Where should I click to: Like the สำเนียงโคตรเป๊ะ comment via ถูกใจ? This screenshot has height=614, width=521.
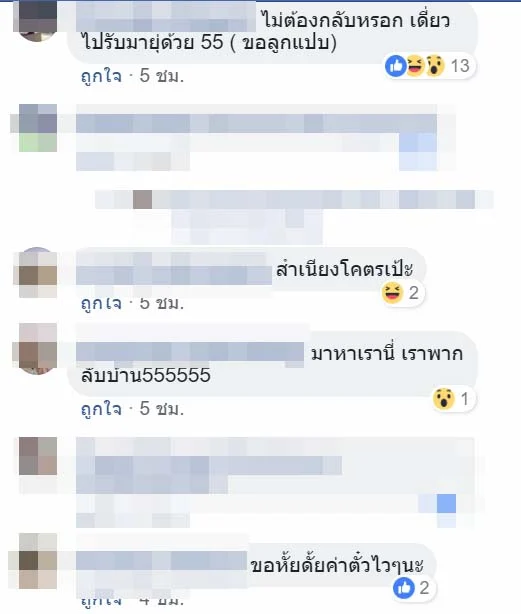101,303
